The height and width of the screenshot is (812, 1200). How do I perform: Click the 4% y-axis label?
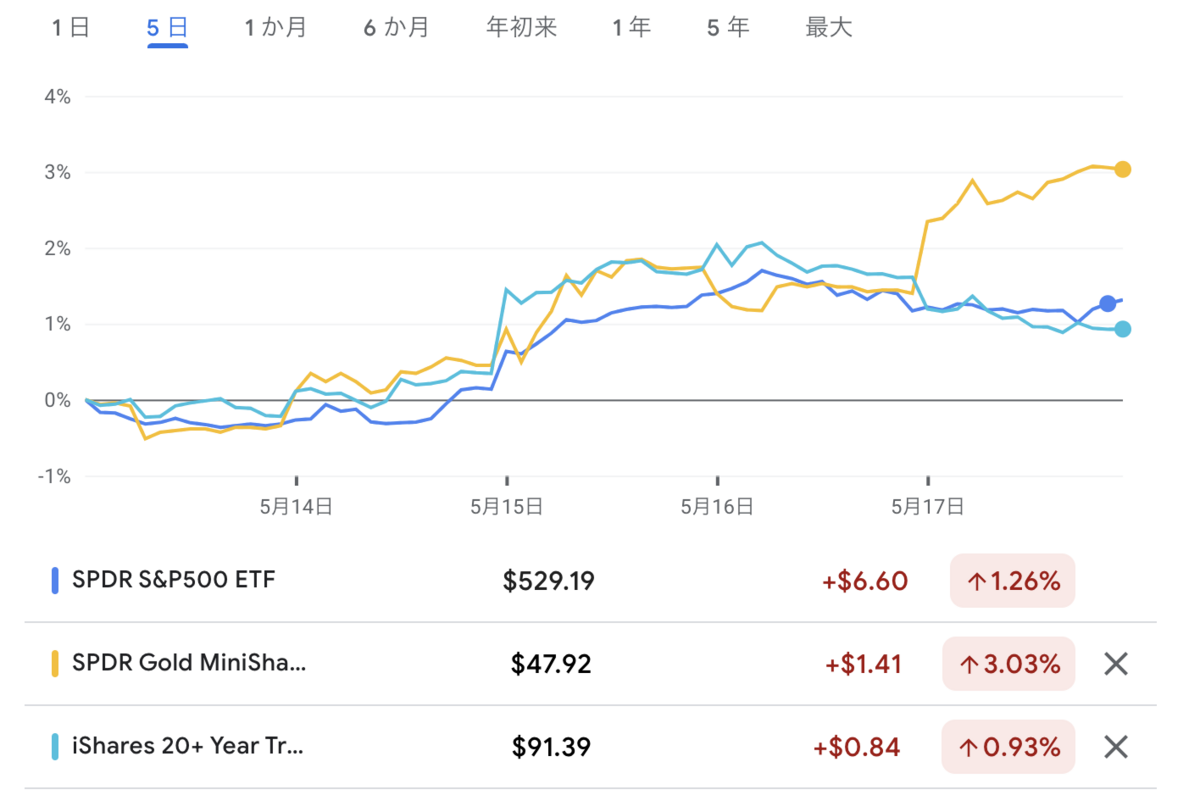(x=57, y=97)
